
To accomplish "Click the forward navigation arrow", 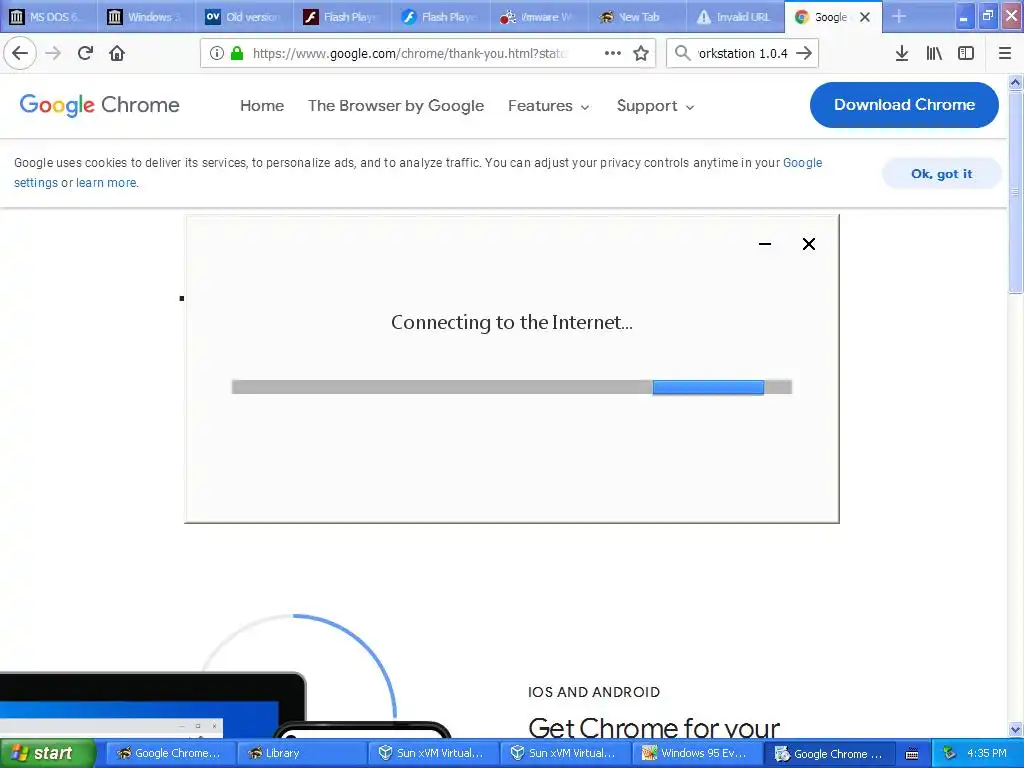I will tap(54, 53).
